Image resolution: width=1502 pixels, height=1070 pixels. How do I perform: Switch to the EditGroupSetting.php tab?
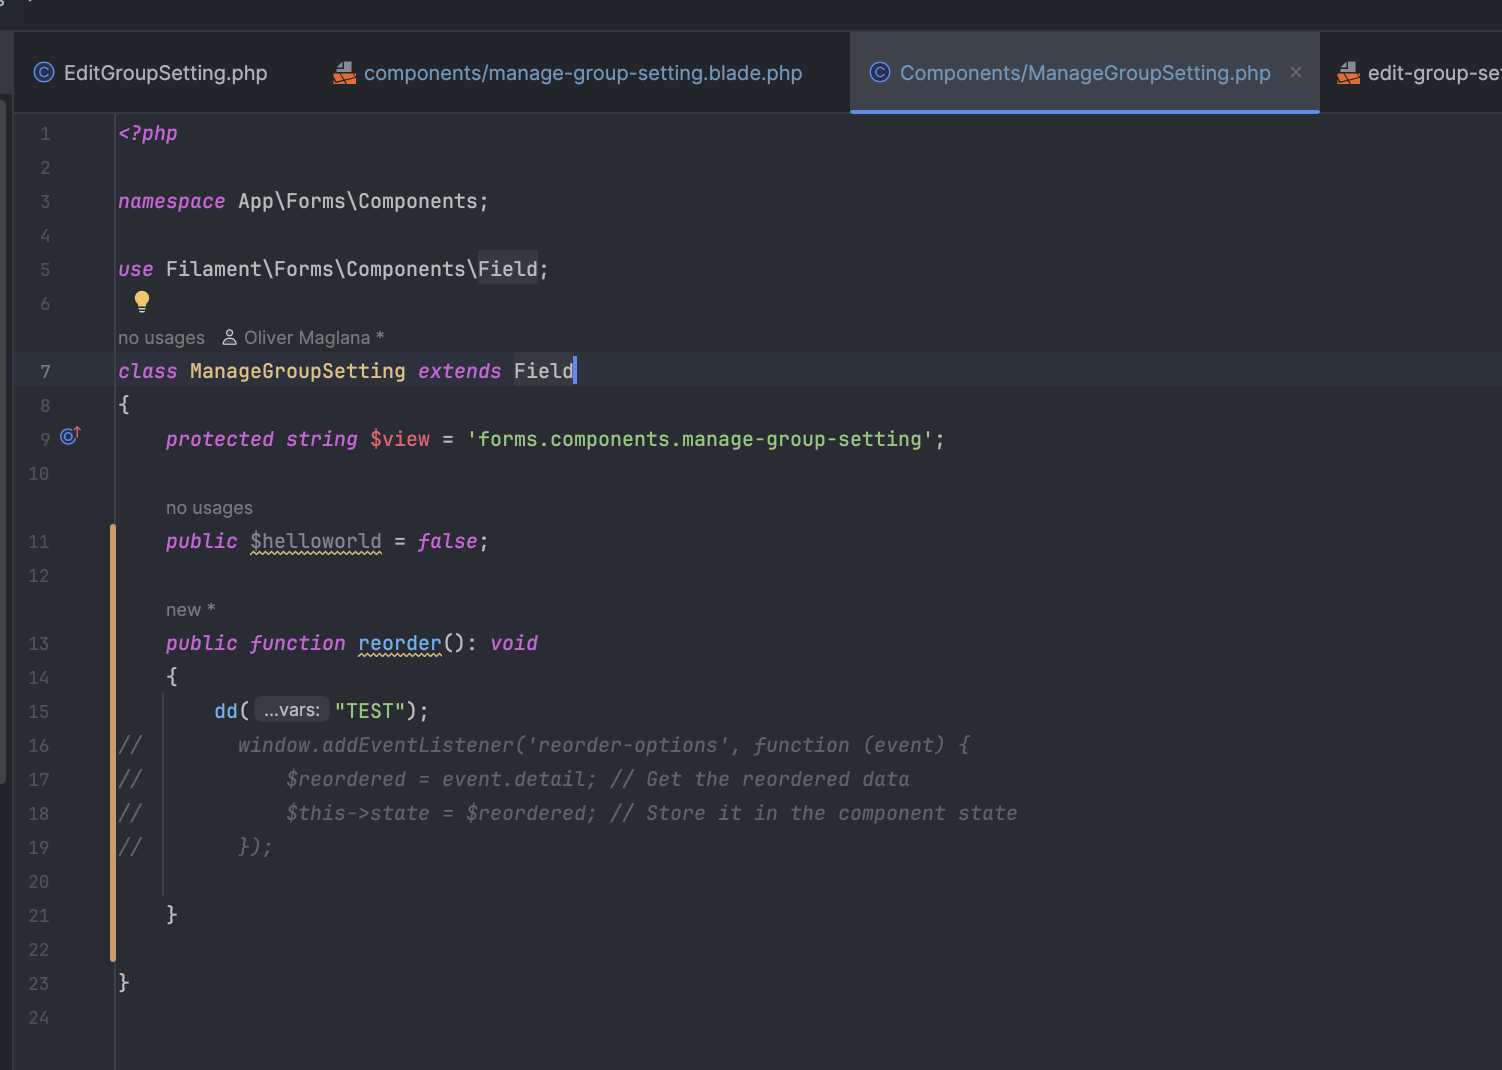click(x=151, y=73)
